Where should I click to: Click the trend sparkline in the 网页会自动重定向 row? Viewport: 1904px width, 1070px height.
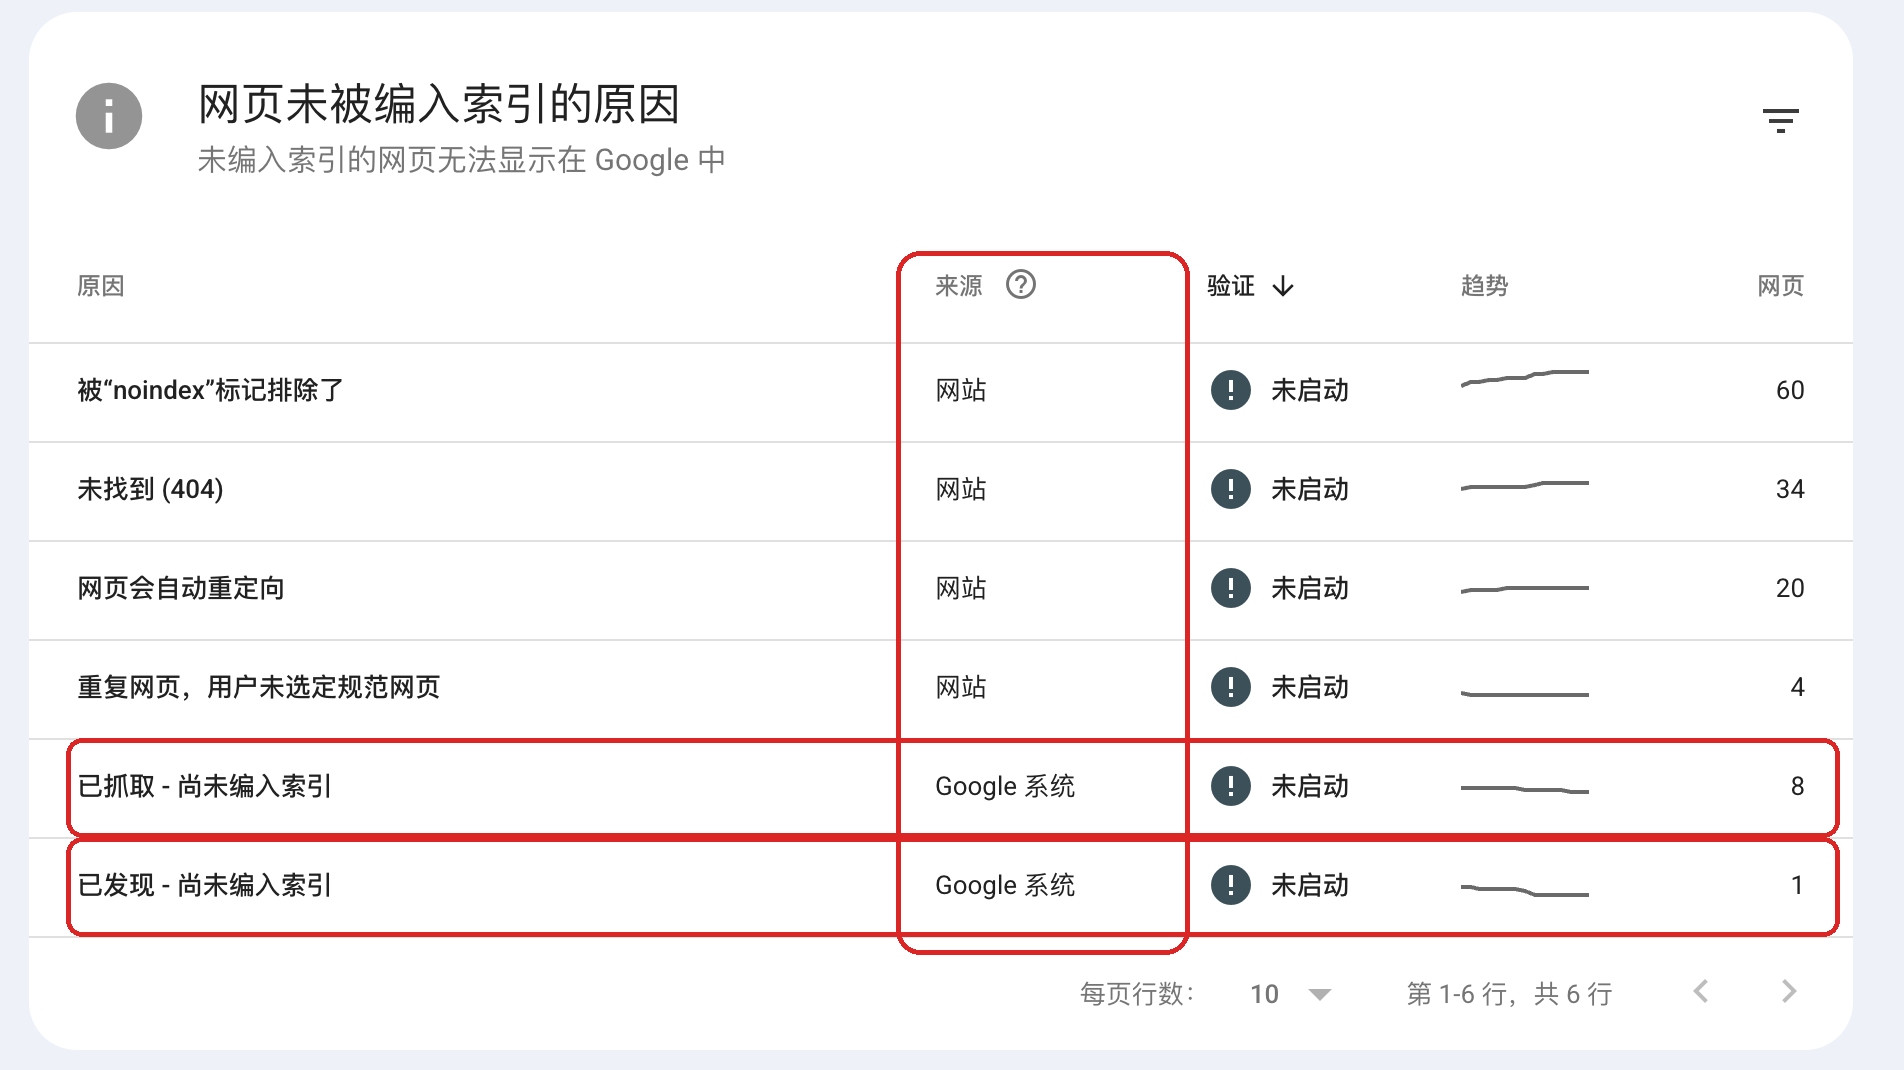point(1525,589)
